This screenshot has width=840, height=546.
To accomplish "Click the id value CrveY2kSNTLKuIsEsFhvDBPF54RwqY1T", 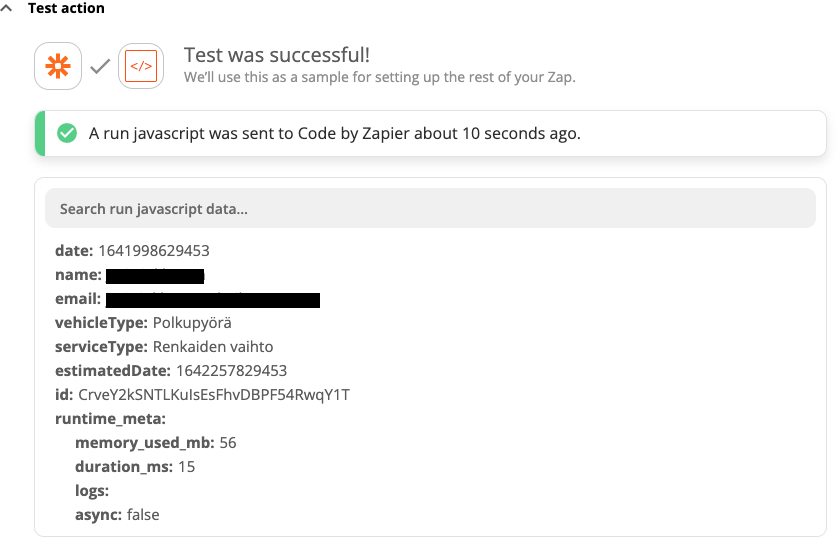I will [214, 395].
